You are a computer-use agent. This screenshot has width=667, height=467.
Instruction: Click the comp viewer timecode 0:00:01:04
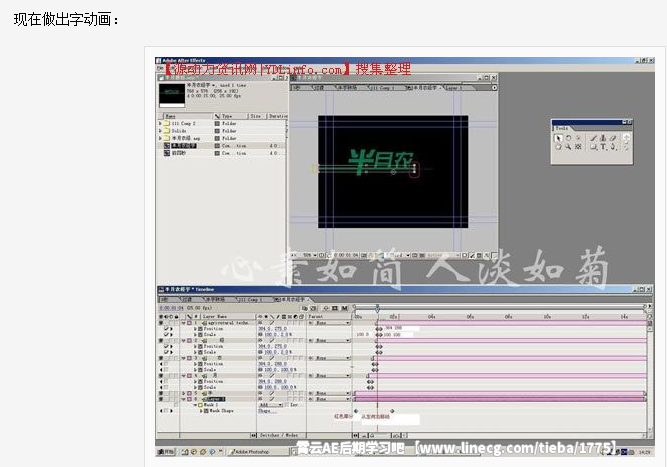347,255
